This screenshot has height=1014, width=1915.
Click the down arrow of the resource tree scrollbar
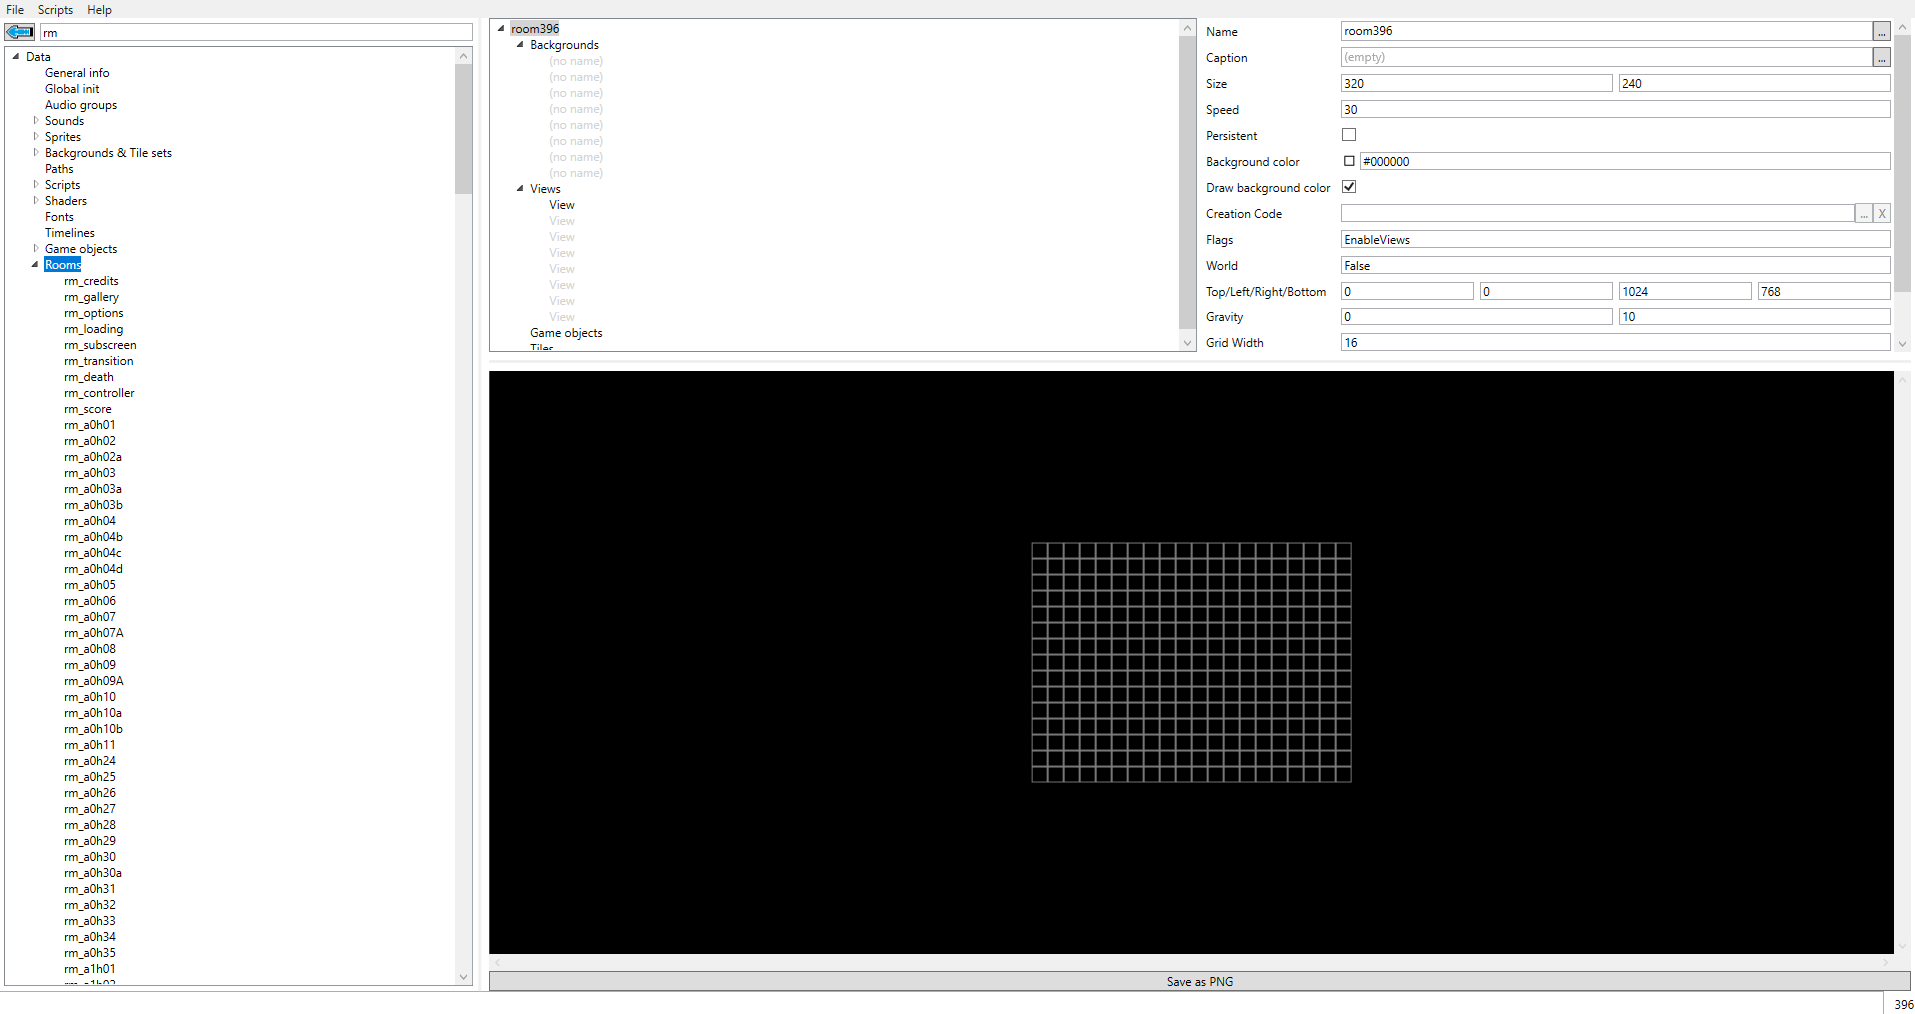463,977
